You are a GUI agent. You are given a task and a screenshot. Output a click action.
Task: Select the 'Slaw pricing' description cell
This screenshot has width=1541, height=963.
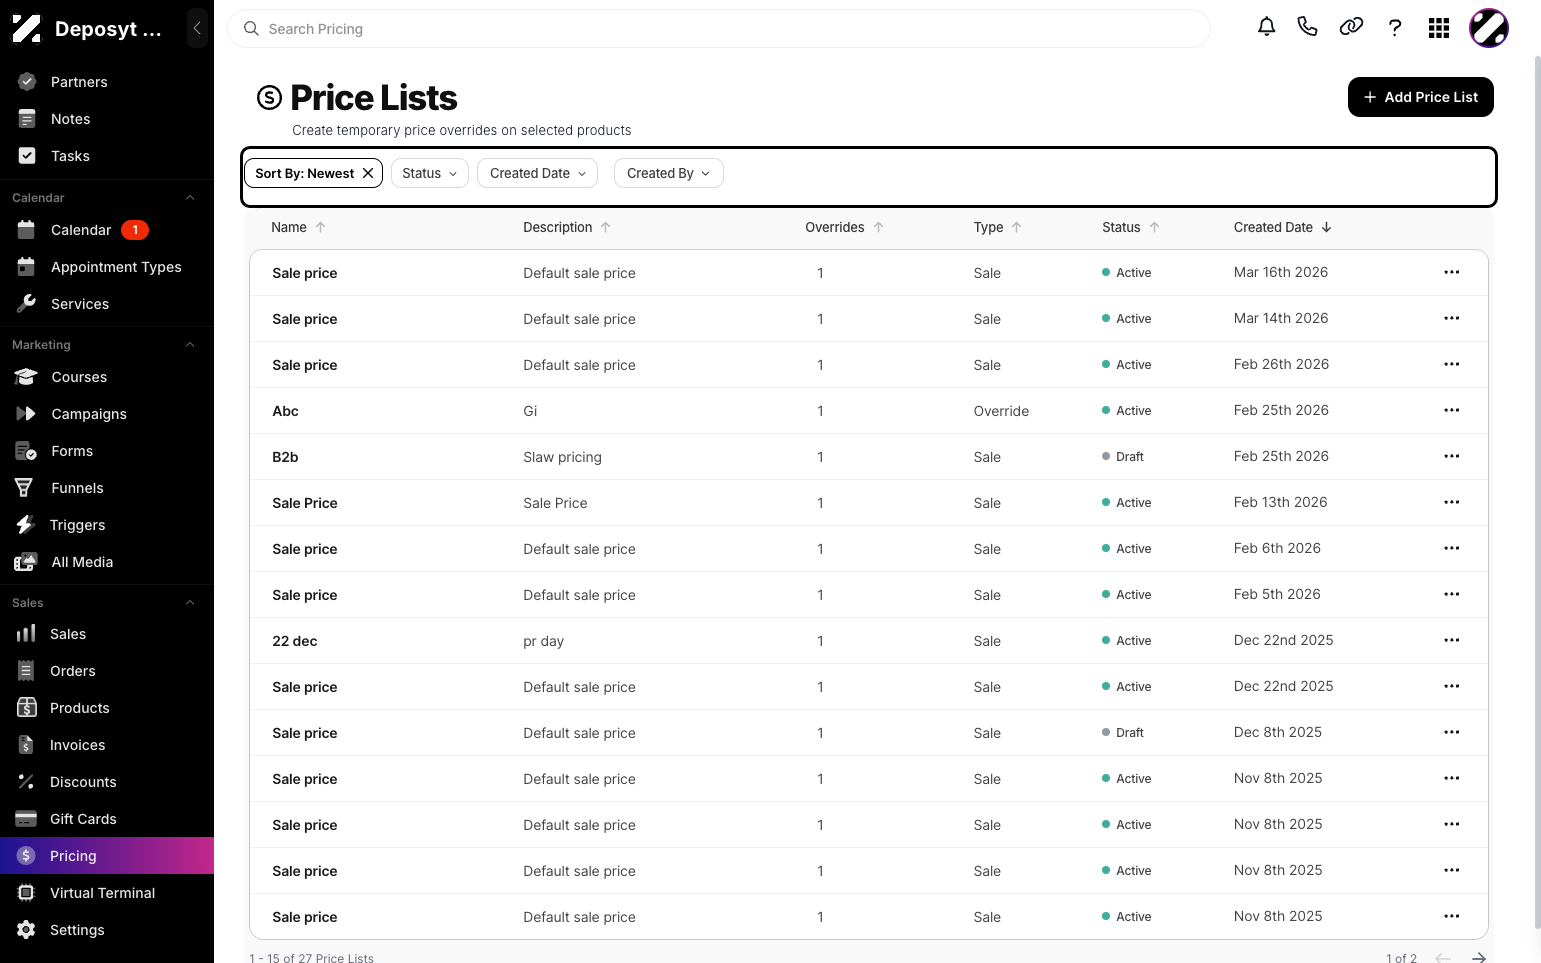click(x=562, y=457)
